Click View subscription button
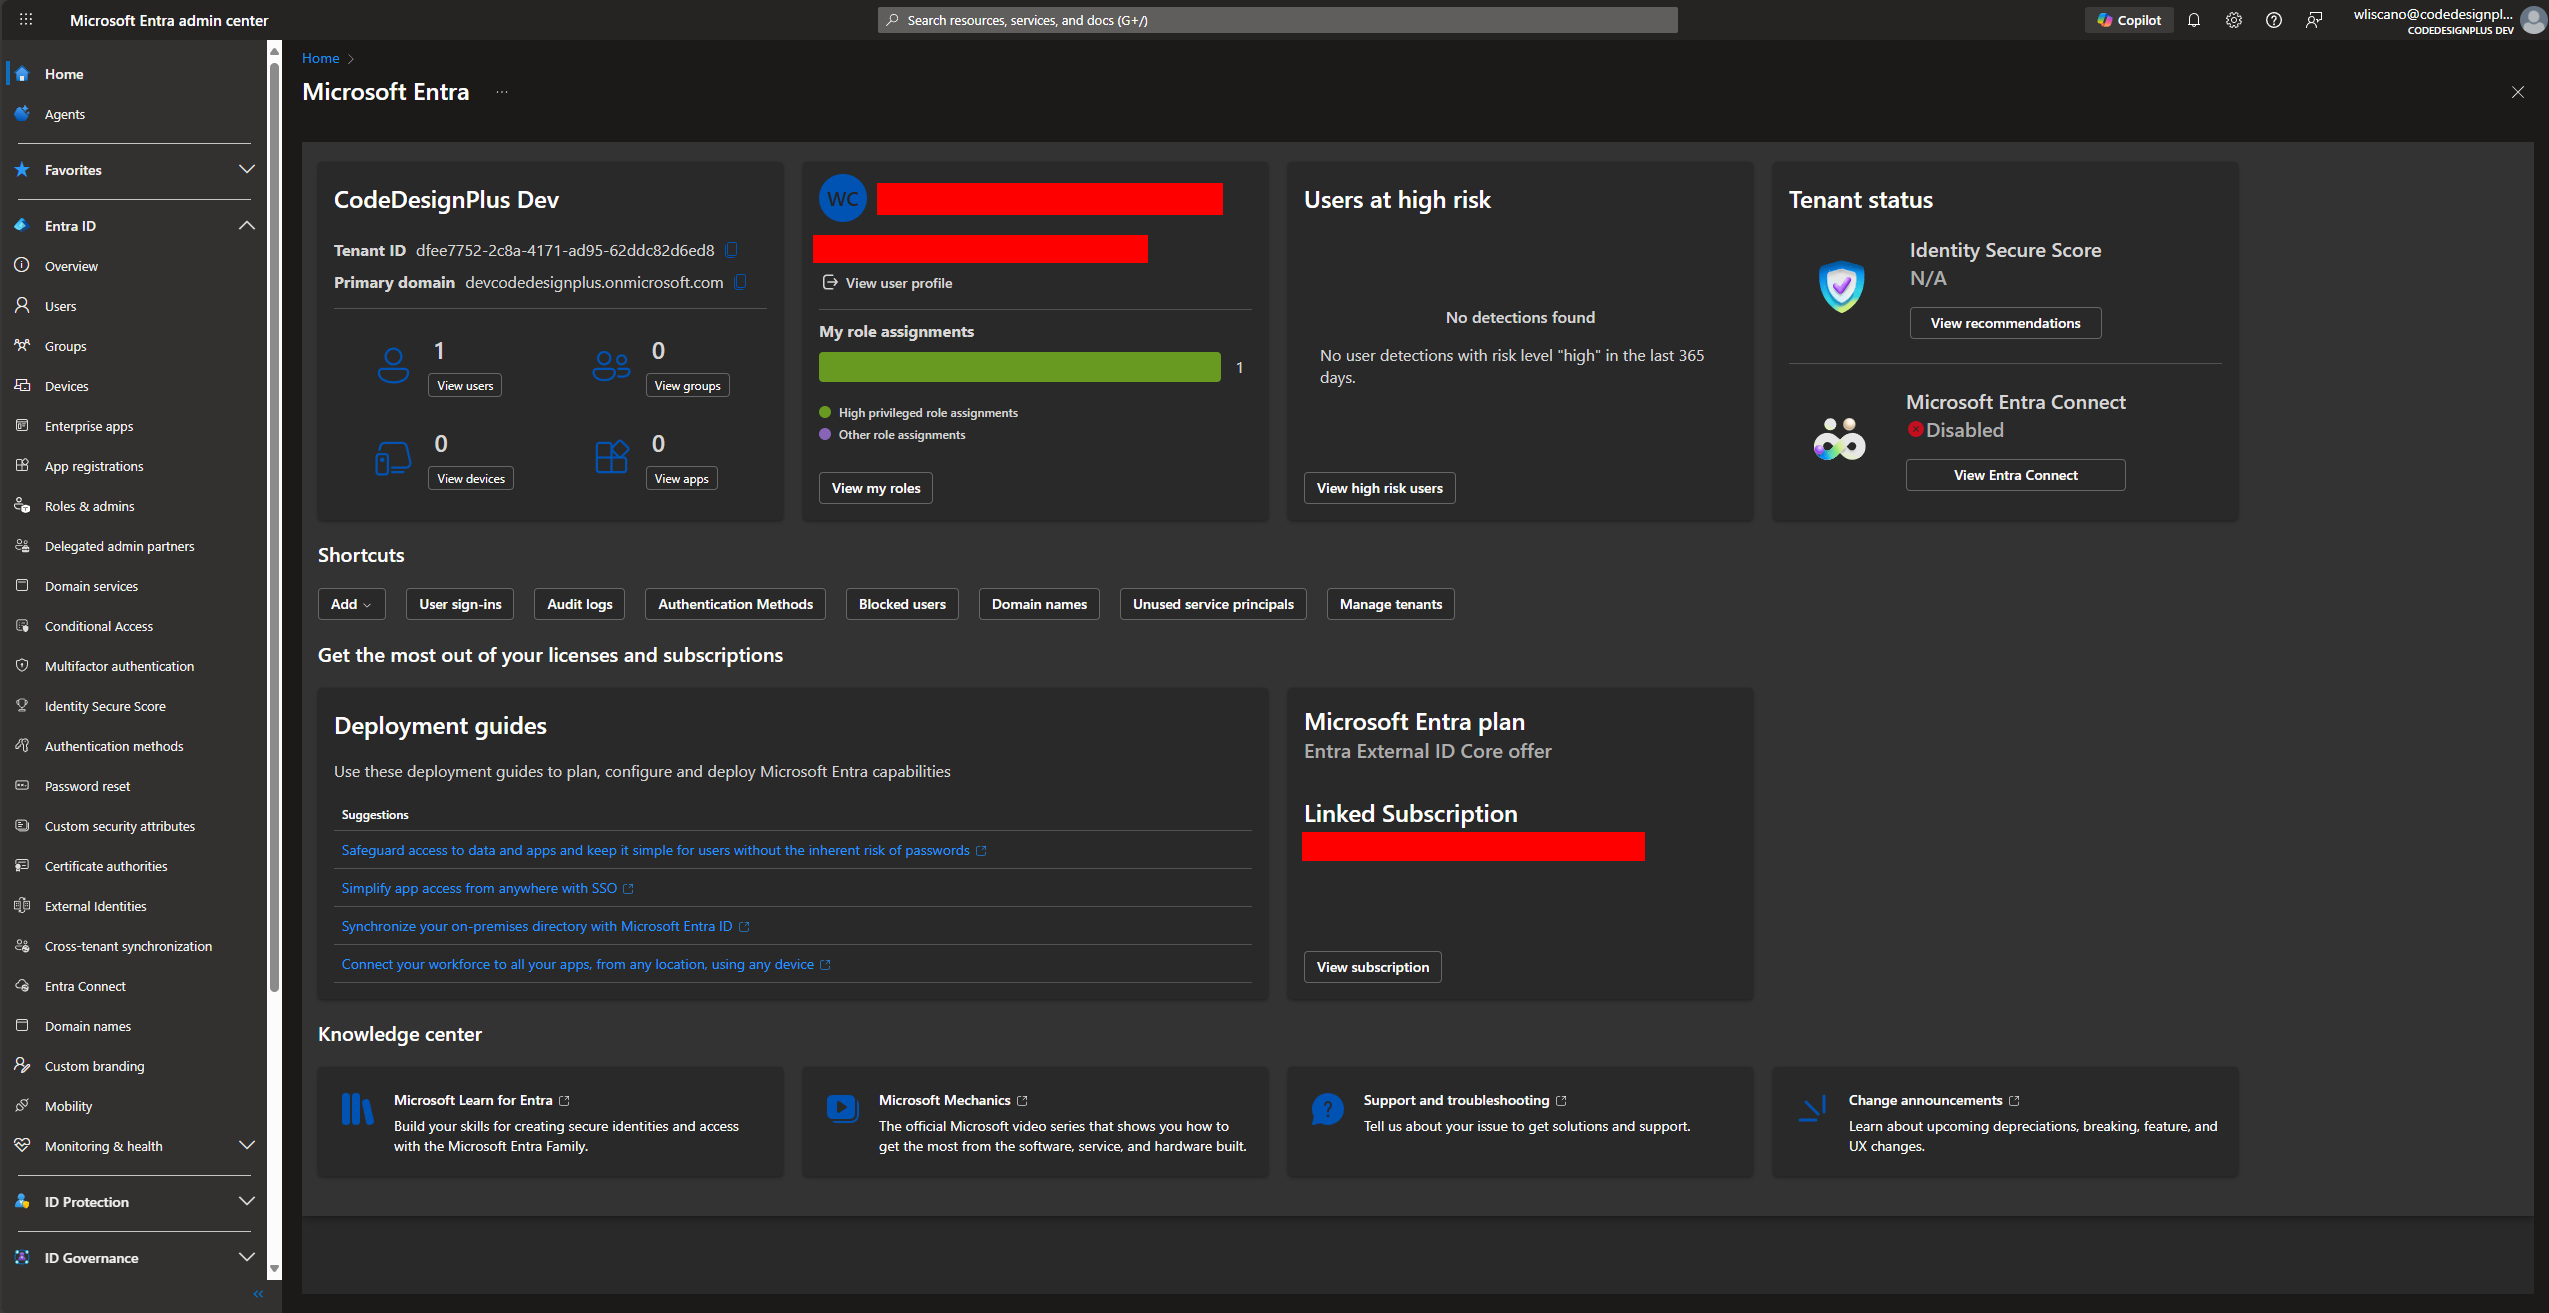The image size is (2549, 1313). click(x=1372, y=967)
